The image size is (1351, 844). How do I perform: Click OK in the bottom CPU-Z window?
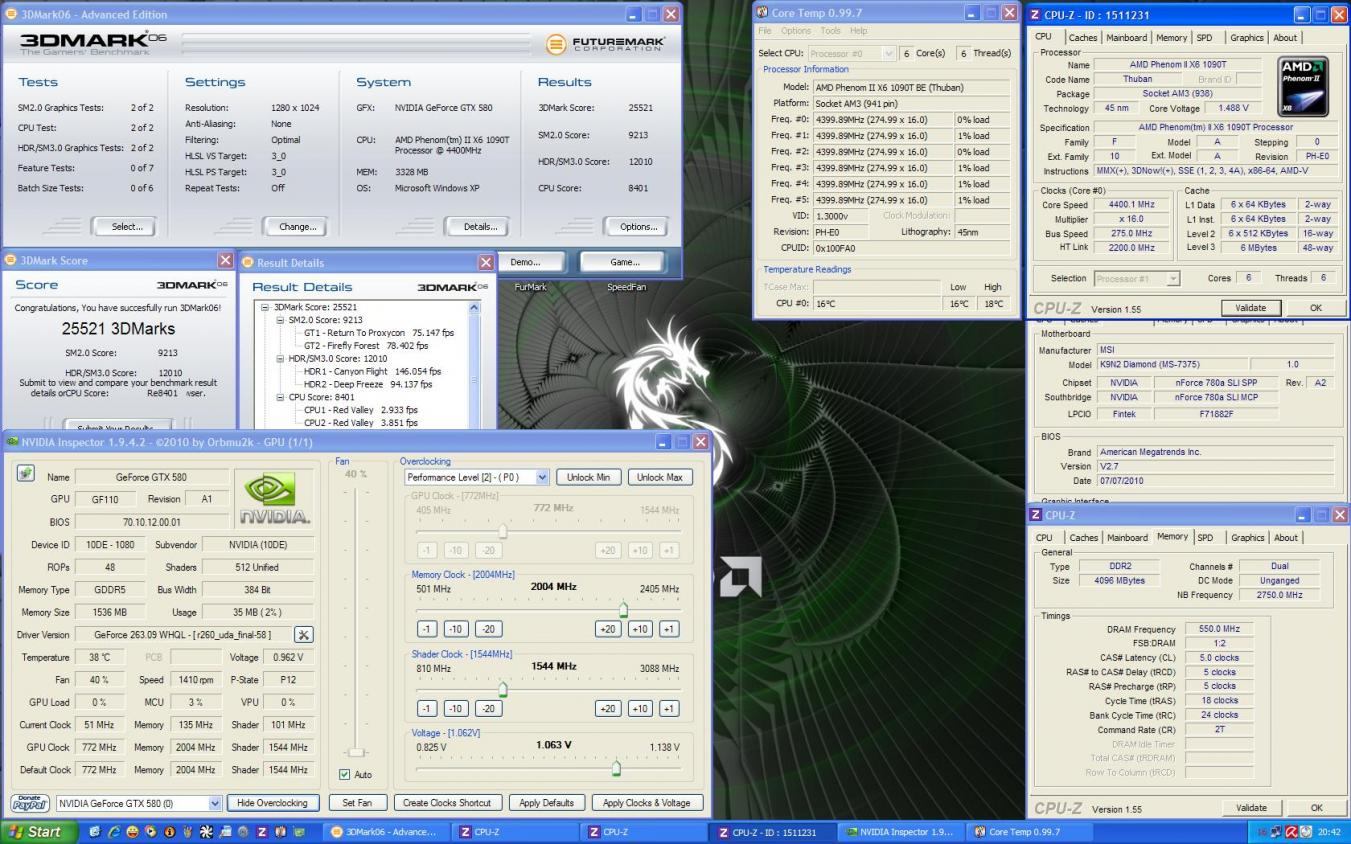[1316, 808]
